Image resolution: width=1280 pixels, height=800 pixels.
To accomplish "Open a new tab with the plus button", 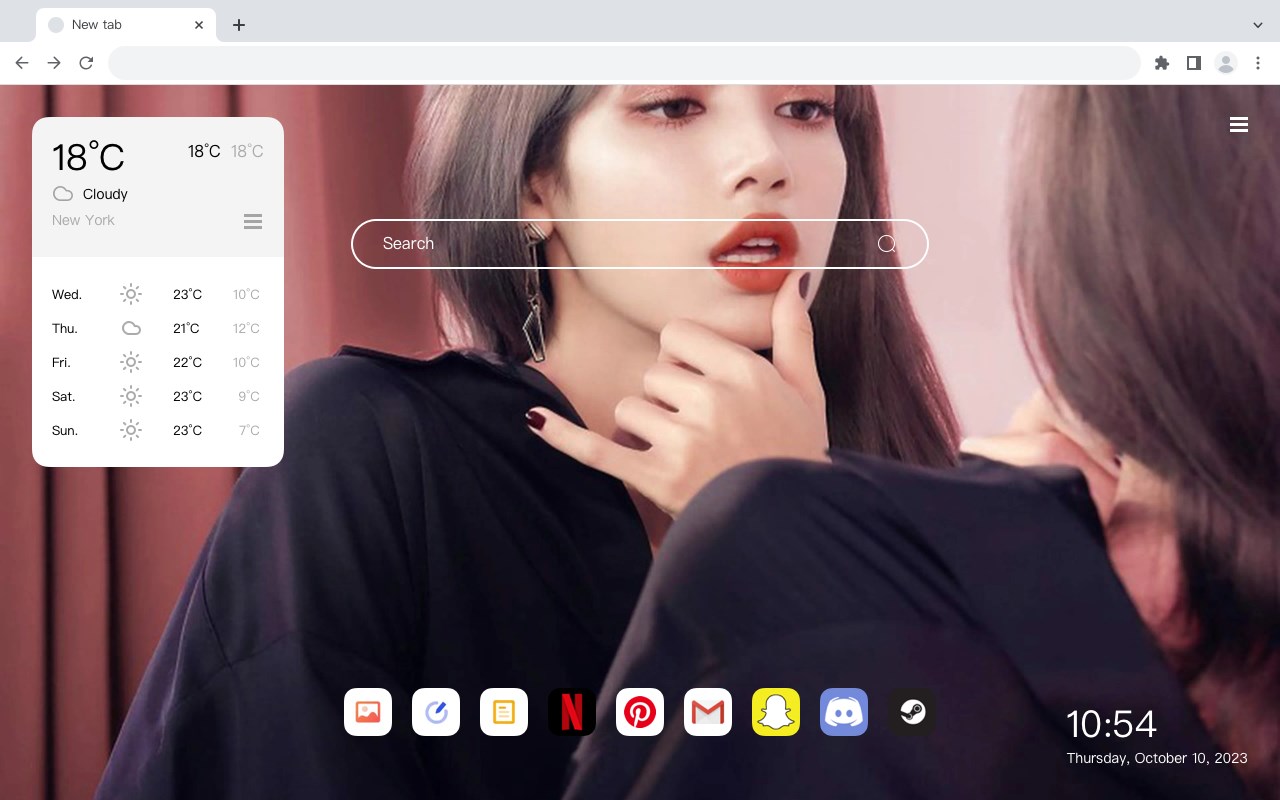I will pos(239,25).
